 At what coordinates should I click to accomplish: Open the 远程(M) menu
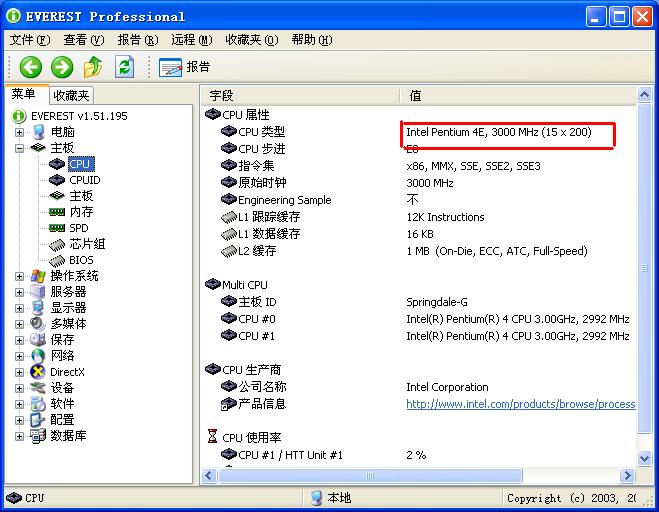(192, 40)
